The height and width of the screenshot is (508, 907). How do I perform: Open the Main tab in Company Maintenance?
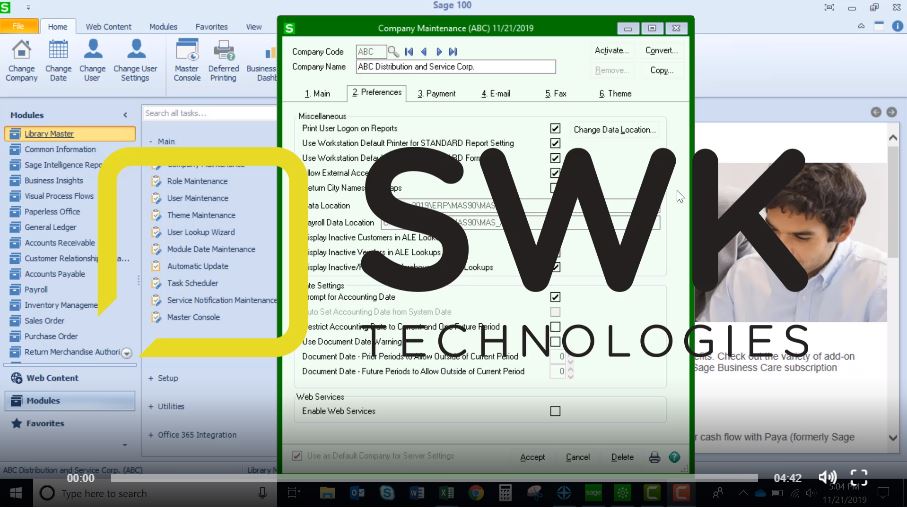click(x=318, y=93)
